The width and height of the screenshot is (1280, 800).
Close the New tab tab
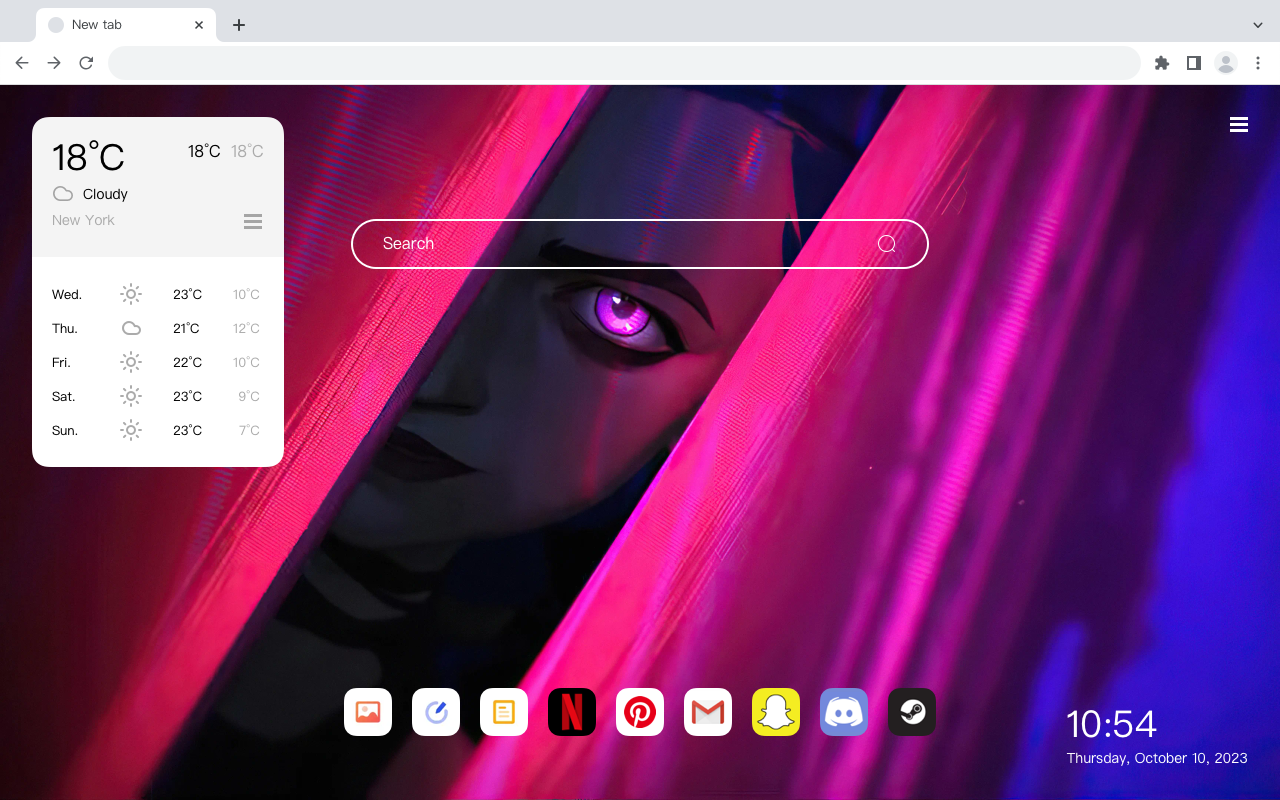[199, 25]
